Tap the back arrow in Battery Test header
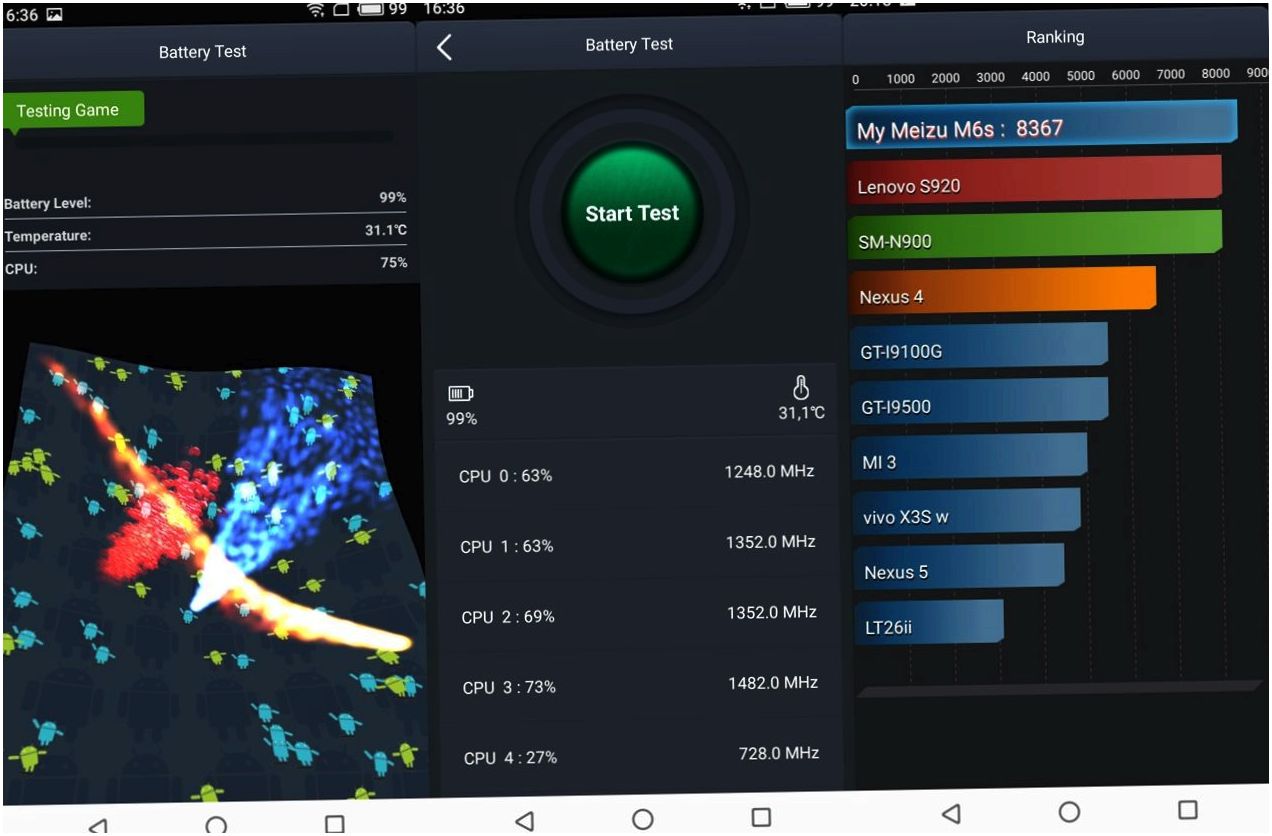Image resolution: width=1272 pixels, height=836 pixels. click(x=444, y=47)
